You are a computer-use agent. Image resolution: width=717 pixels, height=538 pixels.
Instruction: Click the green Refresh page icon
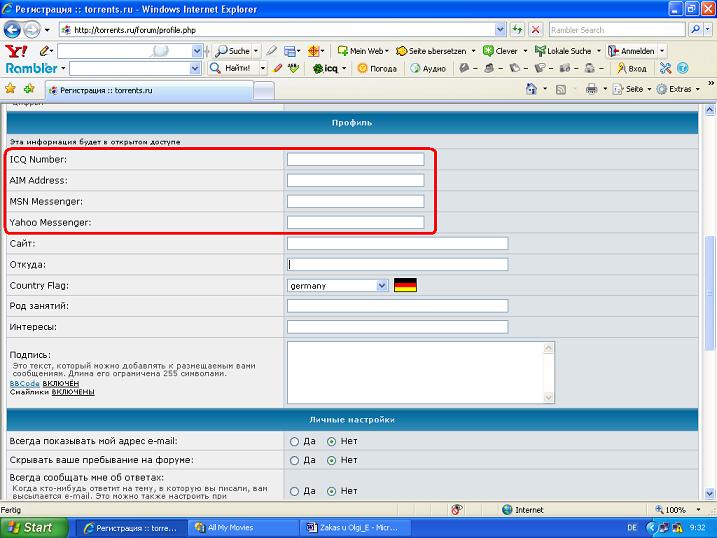517,30
